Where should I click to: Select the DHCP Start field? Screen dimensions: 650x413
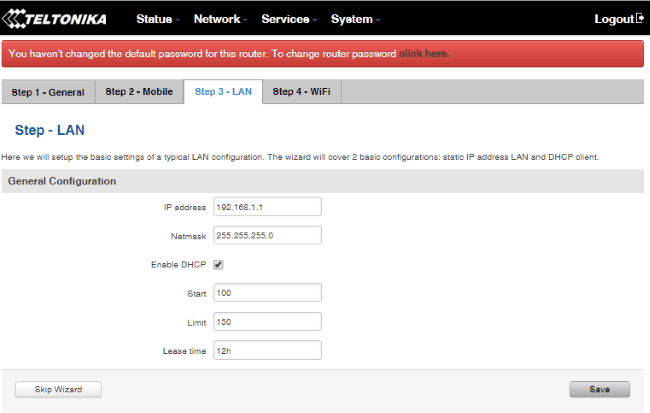pyautogui.click(x=267, y=293)
